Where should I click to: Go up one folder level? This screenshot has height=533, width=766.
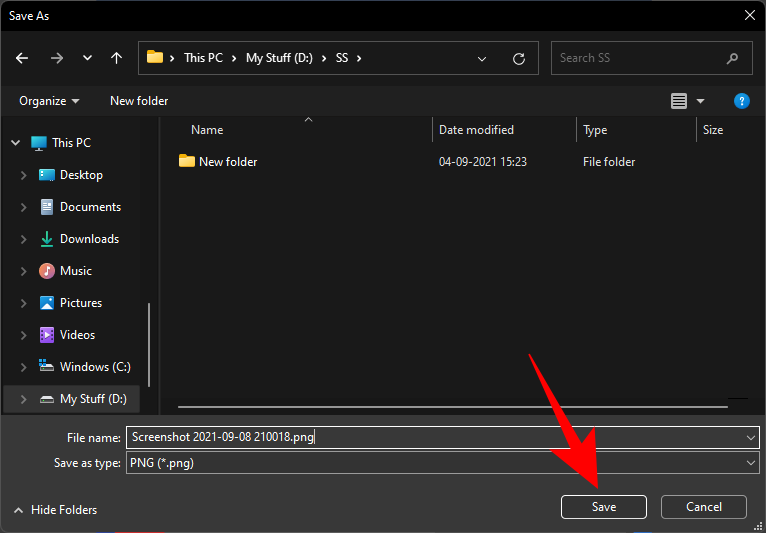click(x=116, y=58)
